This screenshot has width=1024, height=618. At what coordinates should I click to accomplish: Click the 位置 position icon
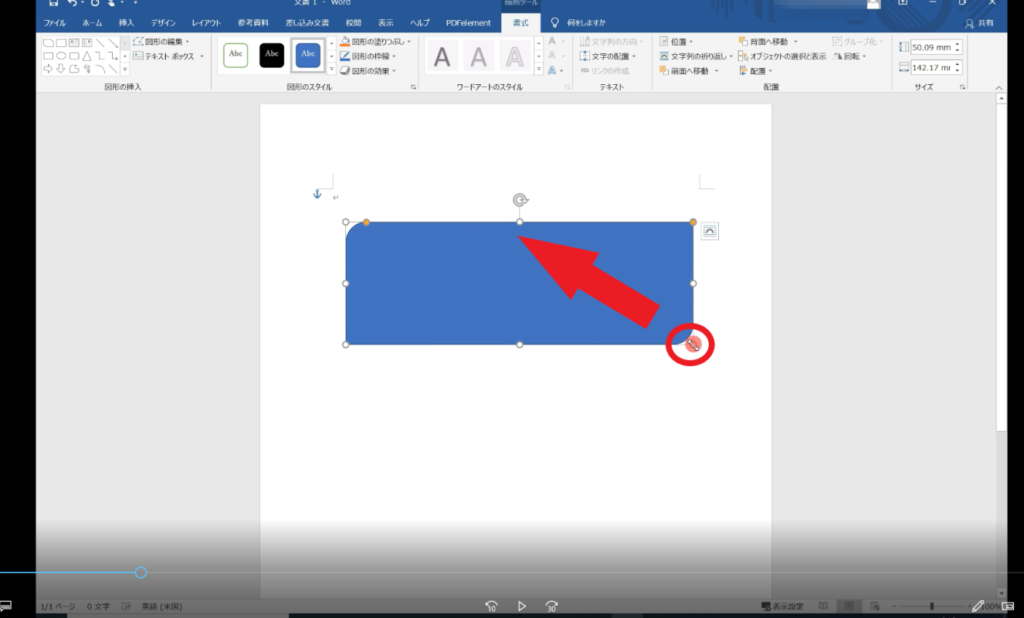(664, 42)
